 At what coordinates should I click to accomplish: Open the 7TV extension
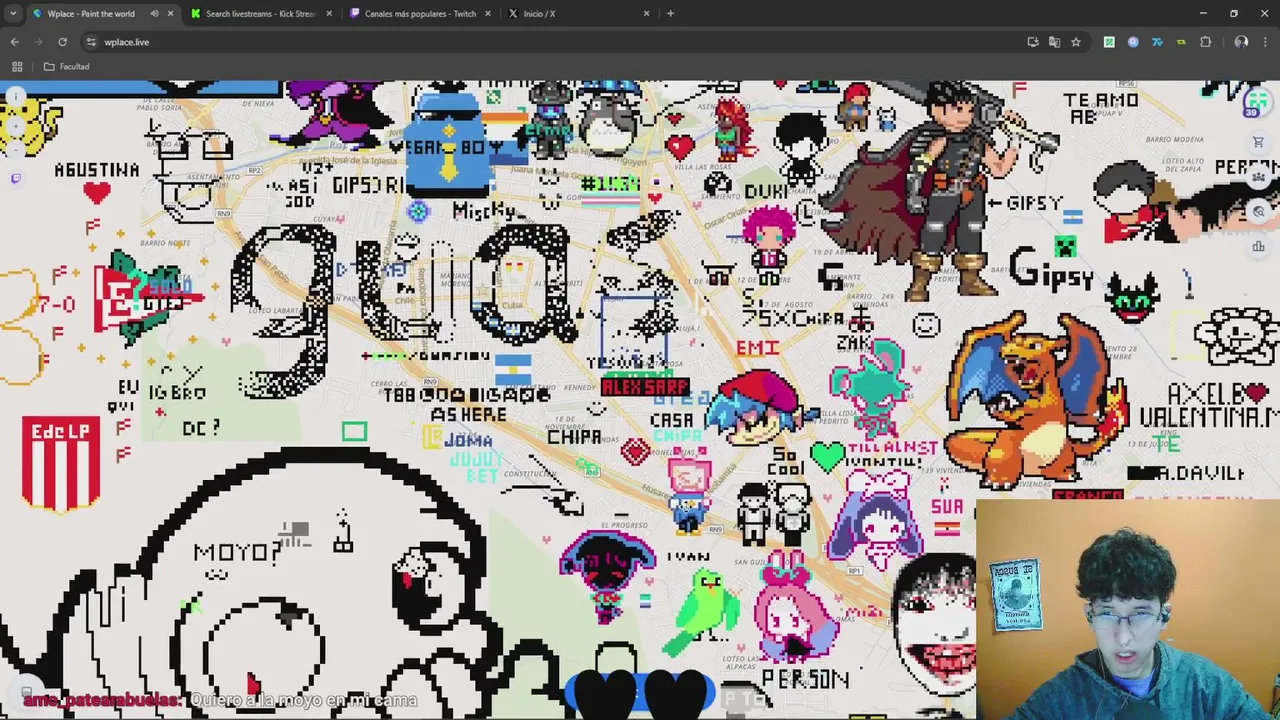click(x=1157, y=42)
